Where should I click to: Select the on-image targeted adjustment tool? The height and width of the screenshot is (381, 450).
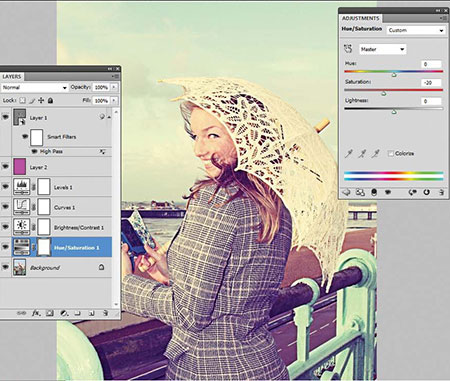[x=348, y=49]
